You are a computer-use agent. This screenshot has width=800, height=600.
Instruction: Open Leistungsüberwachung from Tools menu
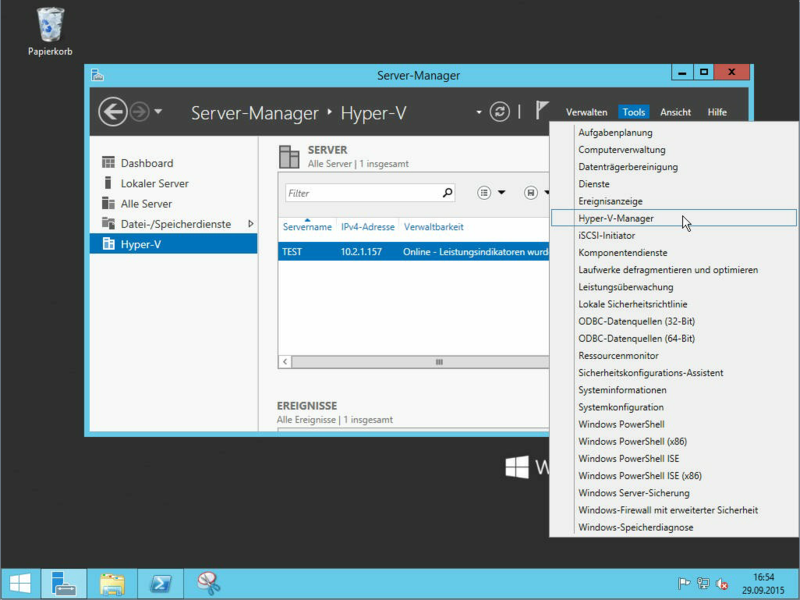[673, 287]
